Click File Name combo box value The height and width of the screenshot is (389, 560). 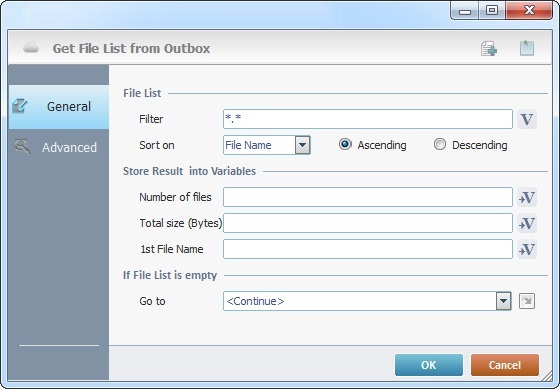(x=260, y=145)
